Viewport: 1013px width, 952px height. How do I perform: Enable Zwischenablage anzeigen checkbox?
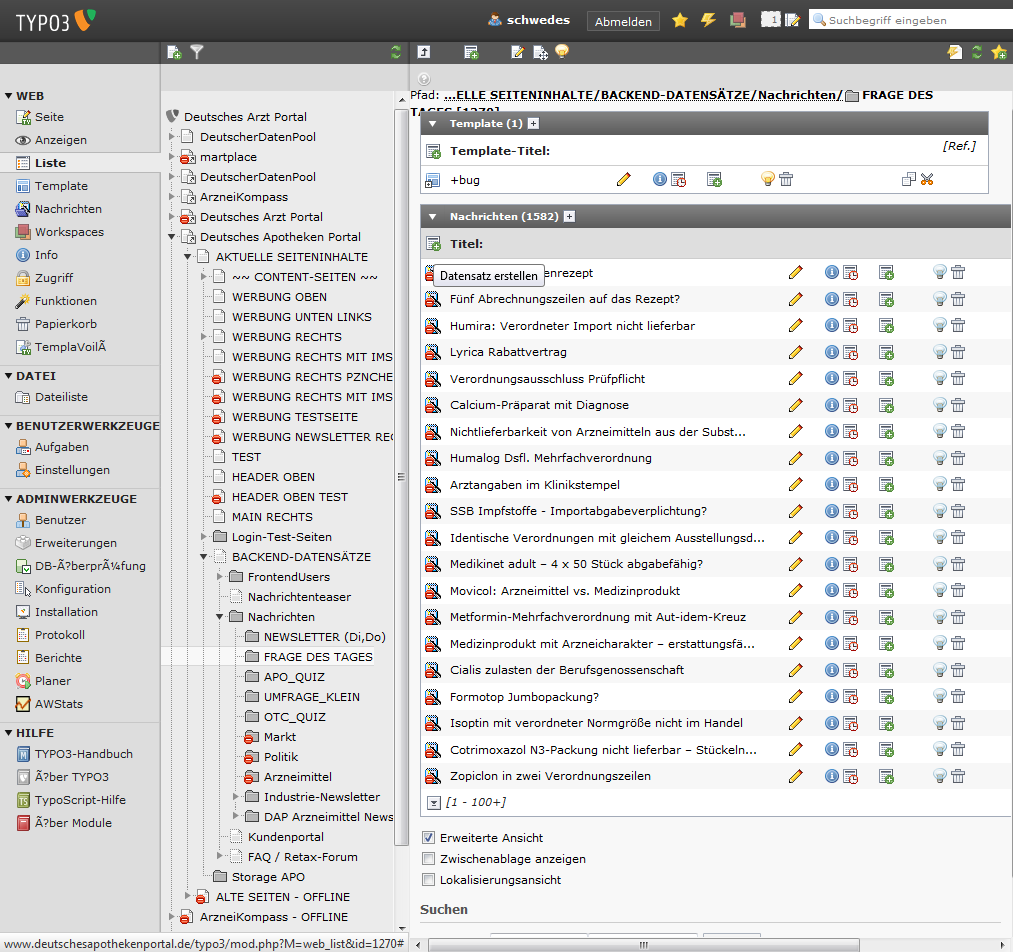click(x=429, y=859)
